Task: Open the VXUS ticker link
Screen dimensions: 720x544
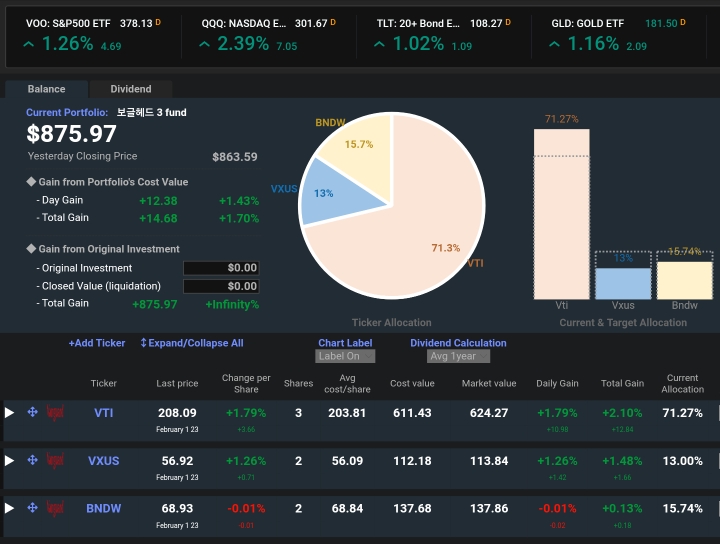Action: pos(104,460)
